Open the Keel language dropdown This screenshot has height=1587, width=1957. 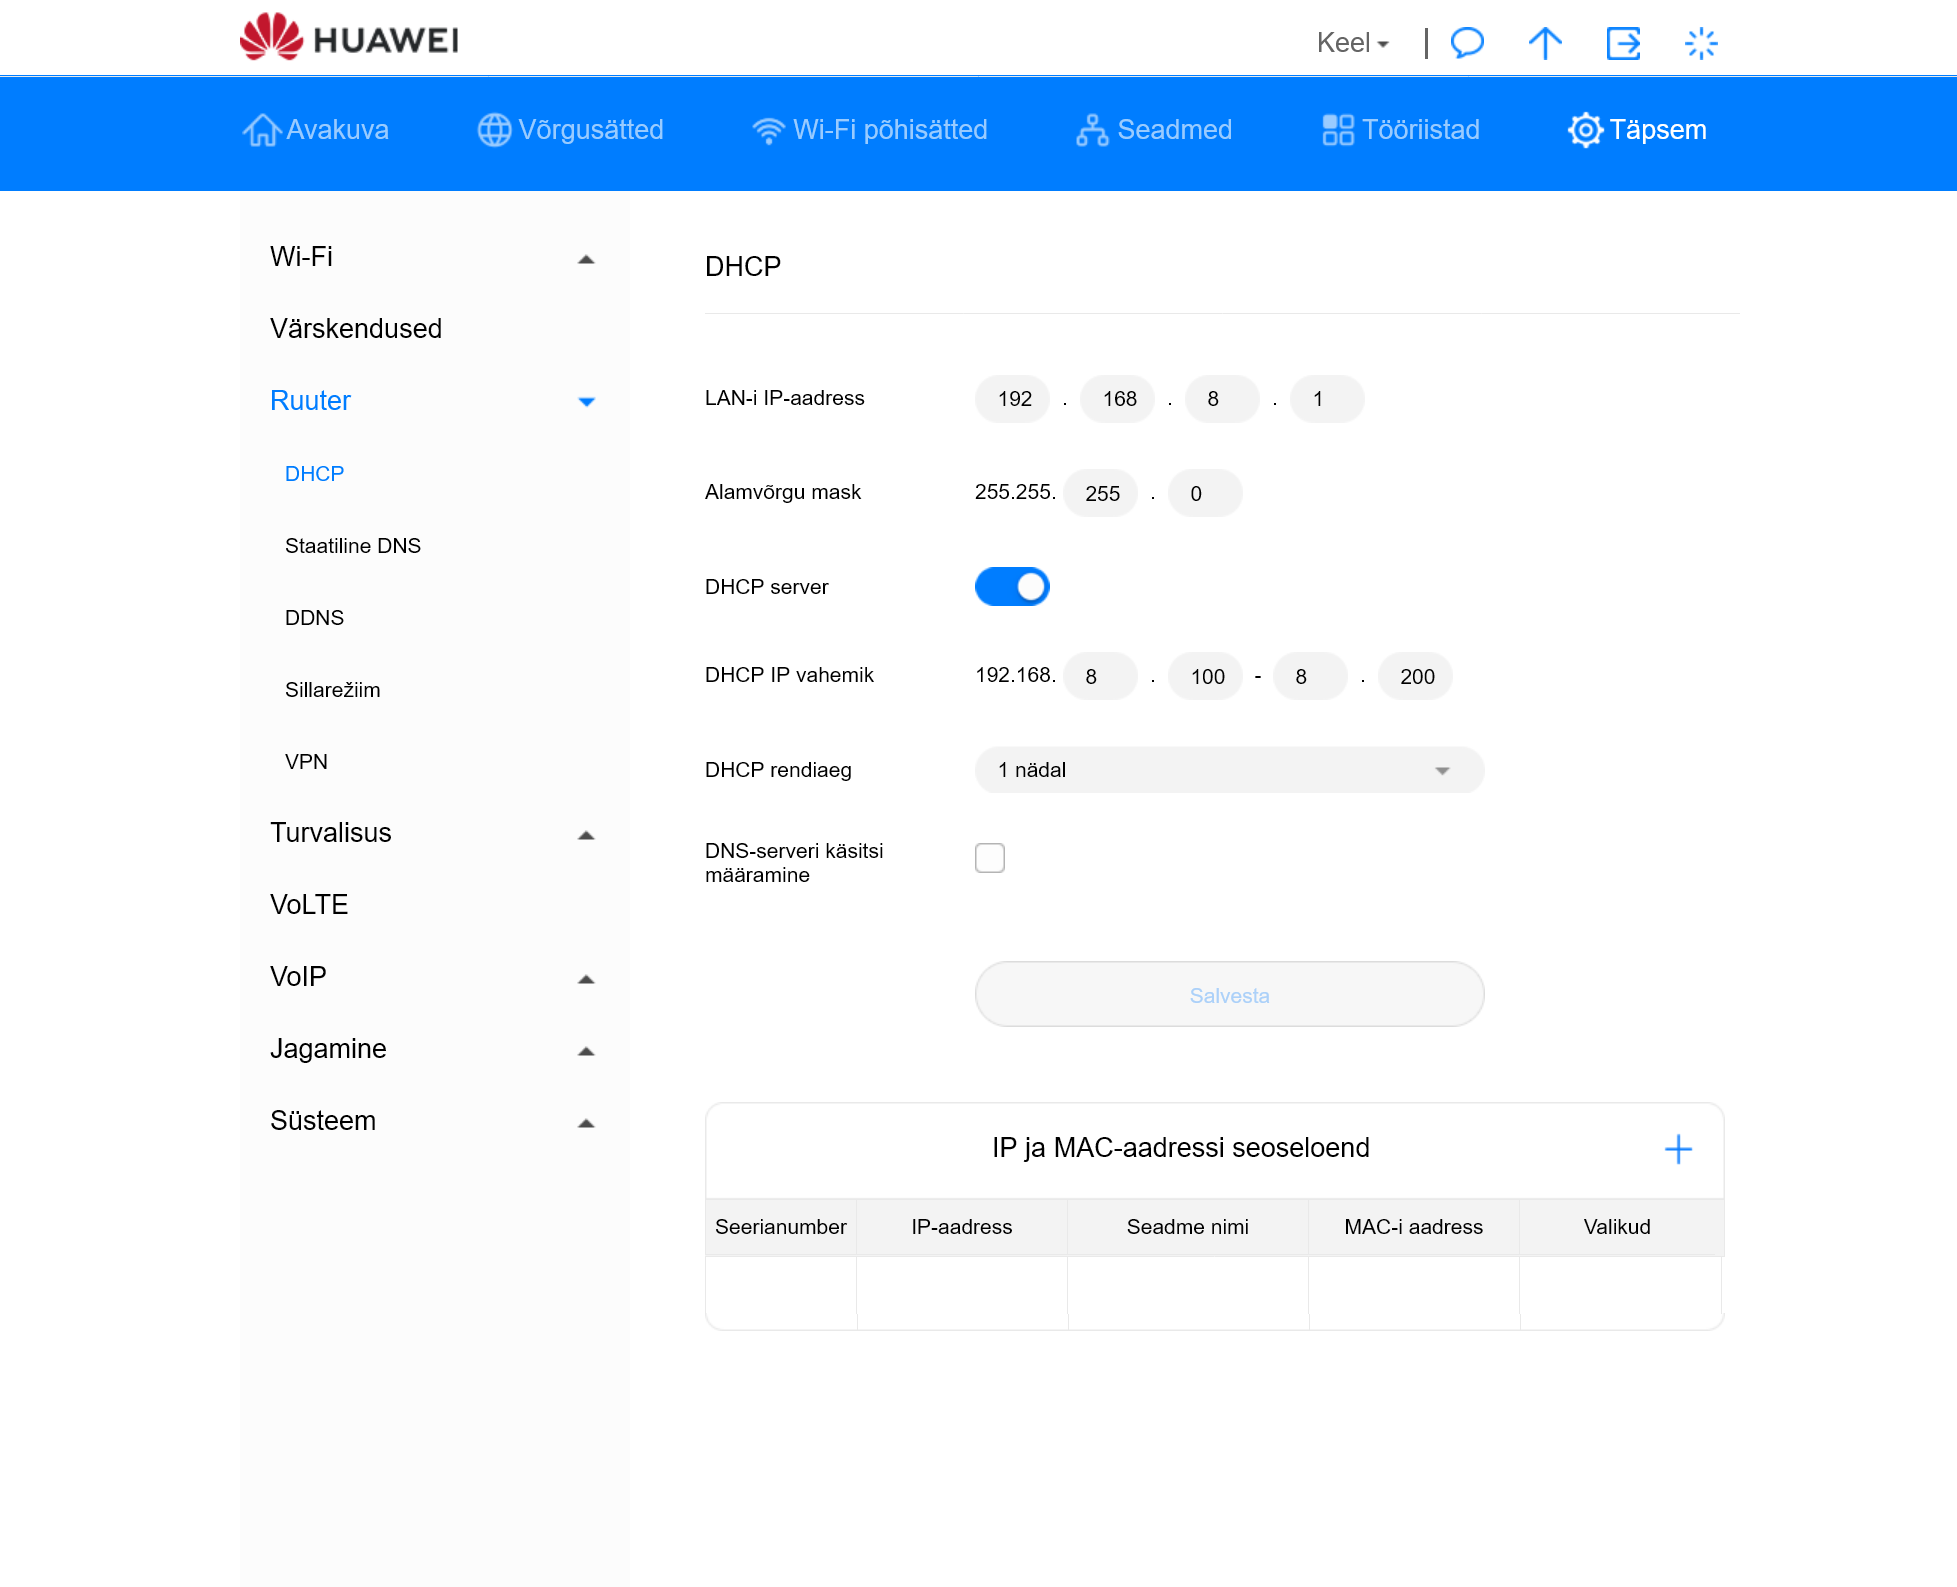point(1352,43)
